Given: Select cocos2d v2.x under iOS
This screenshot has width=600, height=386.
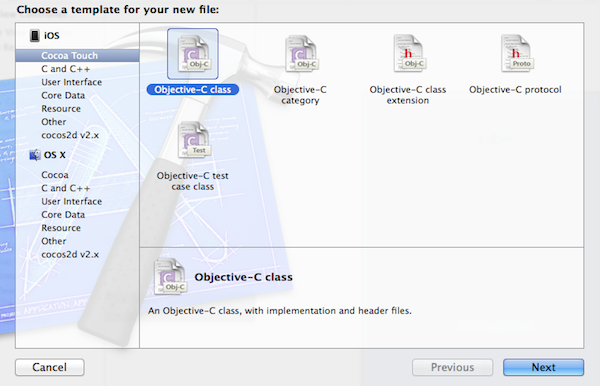Looking at the screenshot, I should [x=70, y=135].
